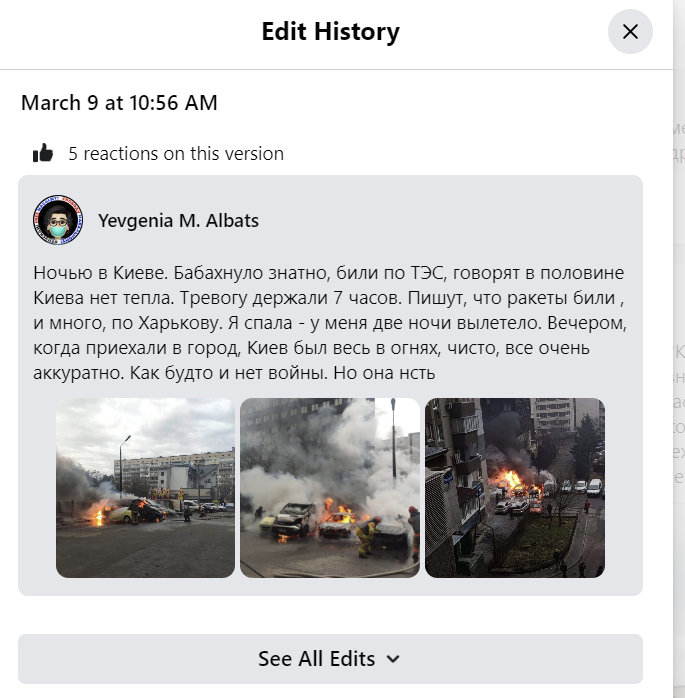Screen dimensions: 685x698
Task: Close the Edit History dialog
Action: [630, 32]
